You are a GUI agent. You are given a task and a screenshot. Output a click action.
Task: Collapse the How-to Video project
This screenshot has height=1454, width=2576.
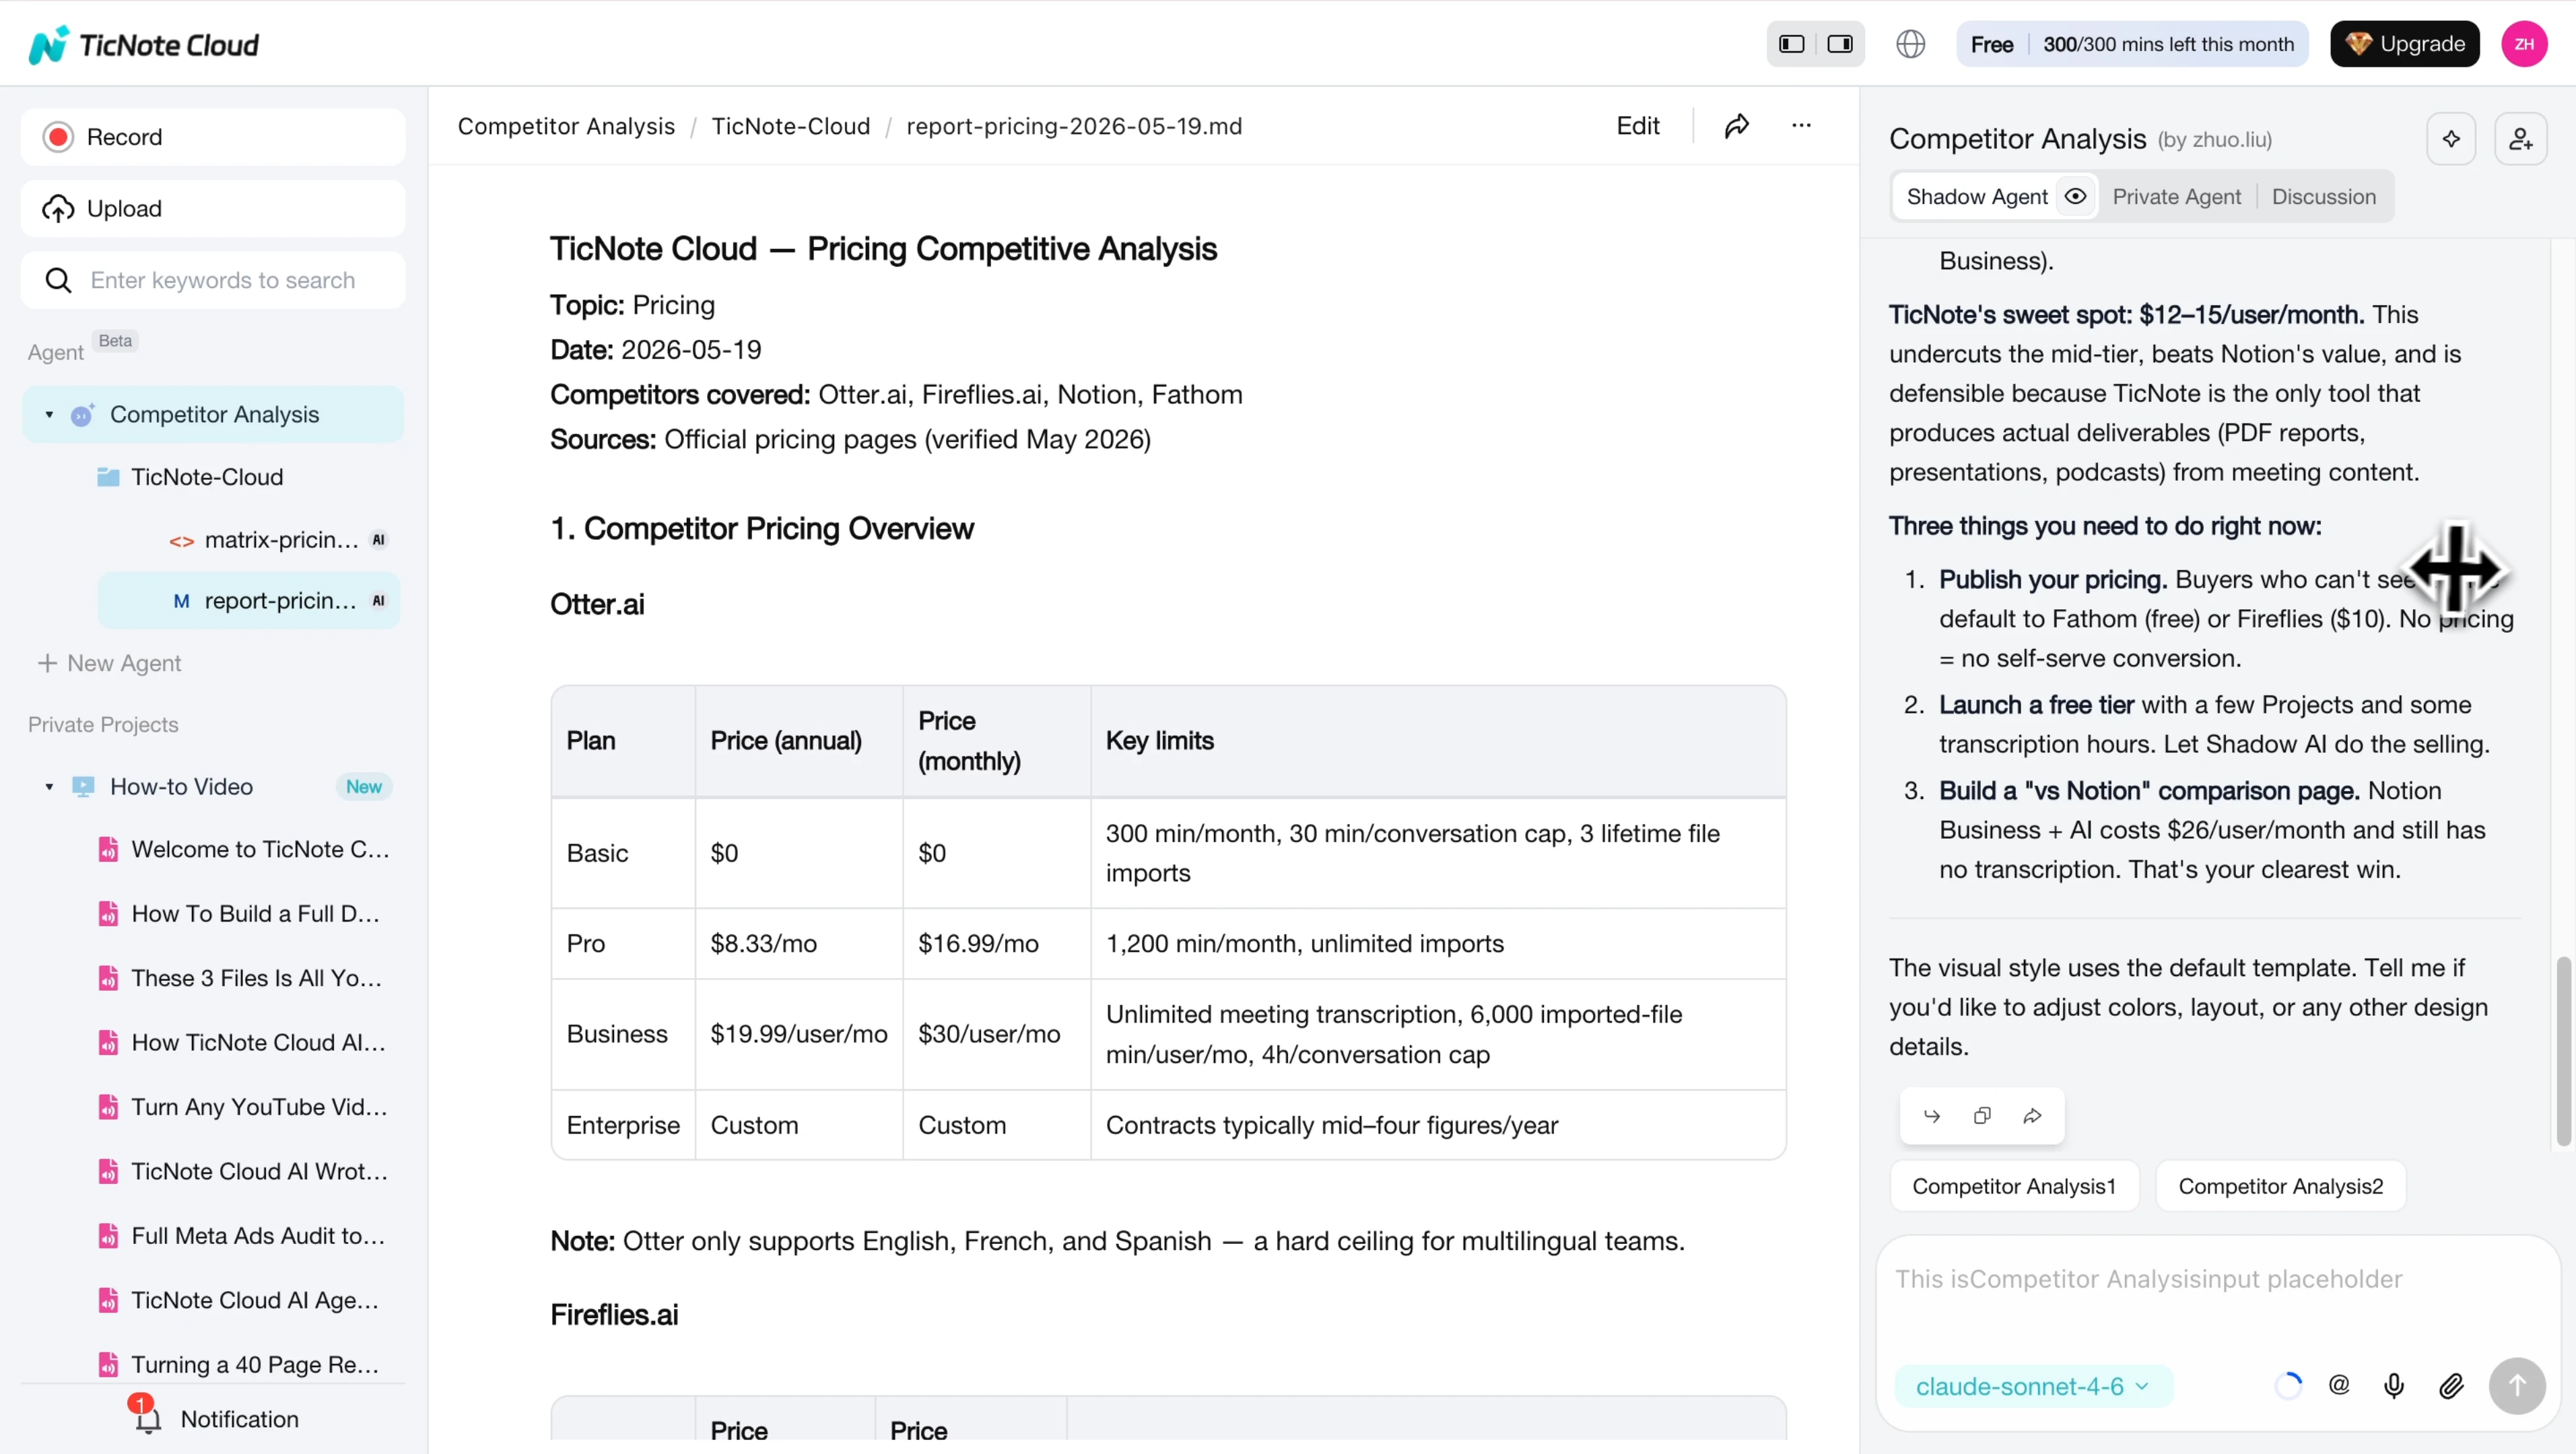(x=49, y=787)
